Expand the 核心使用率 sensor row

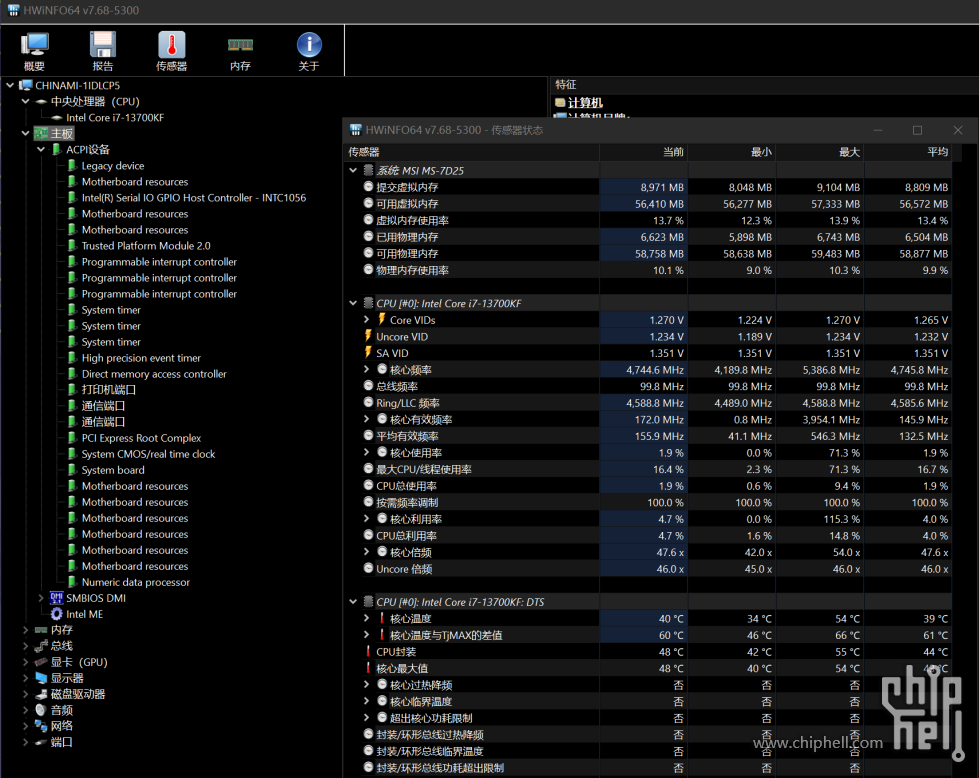coord(367,452)
